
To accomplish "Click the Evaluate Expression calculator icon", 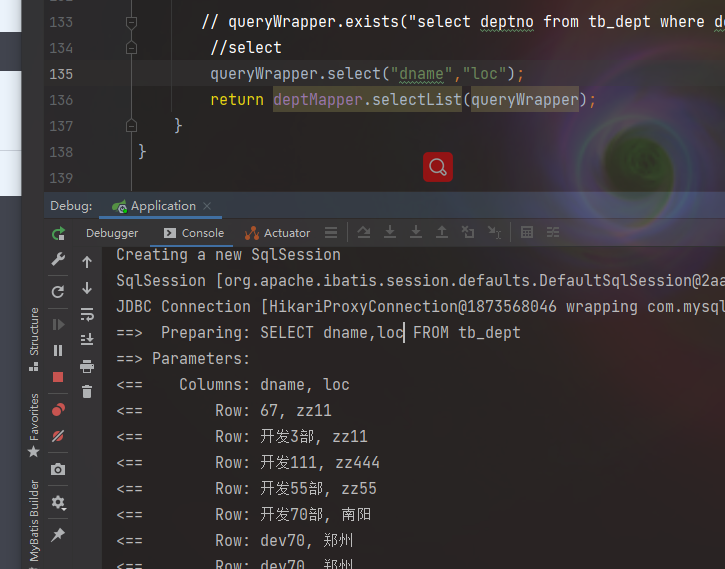I will click(x=527, y=232).
